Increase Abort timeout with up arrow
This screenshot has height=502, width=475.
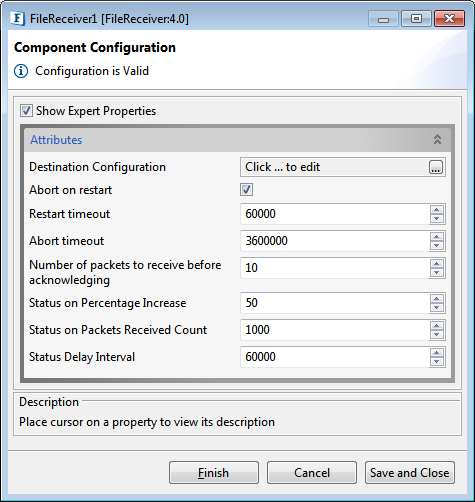coord(437,237)
